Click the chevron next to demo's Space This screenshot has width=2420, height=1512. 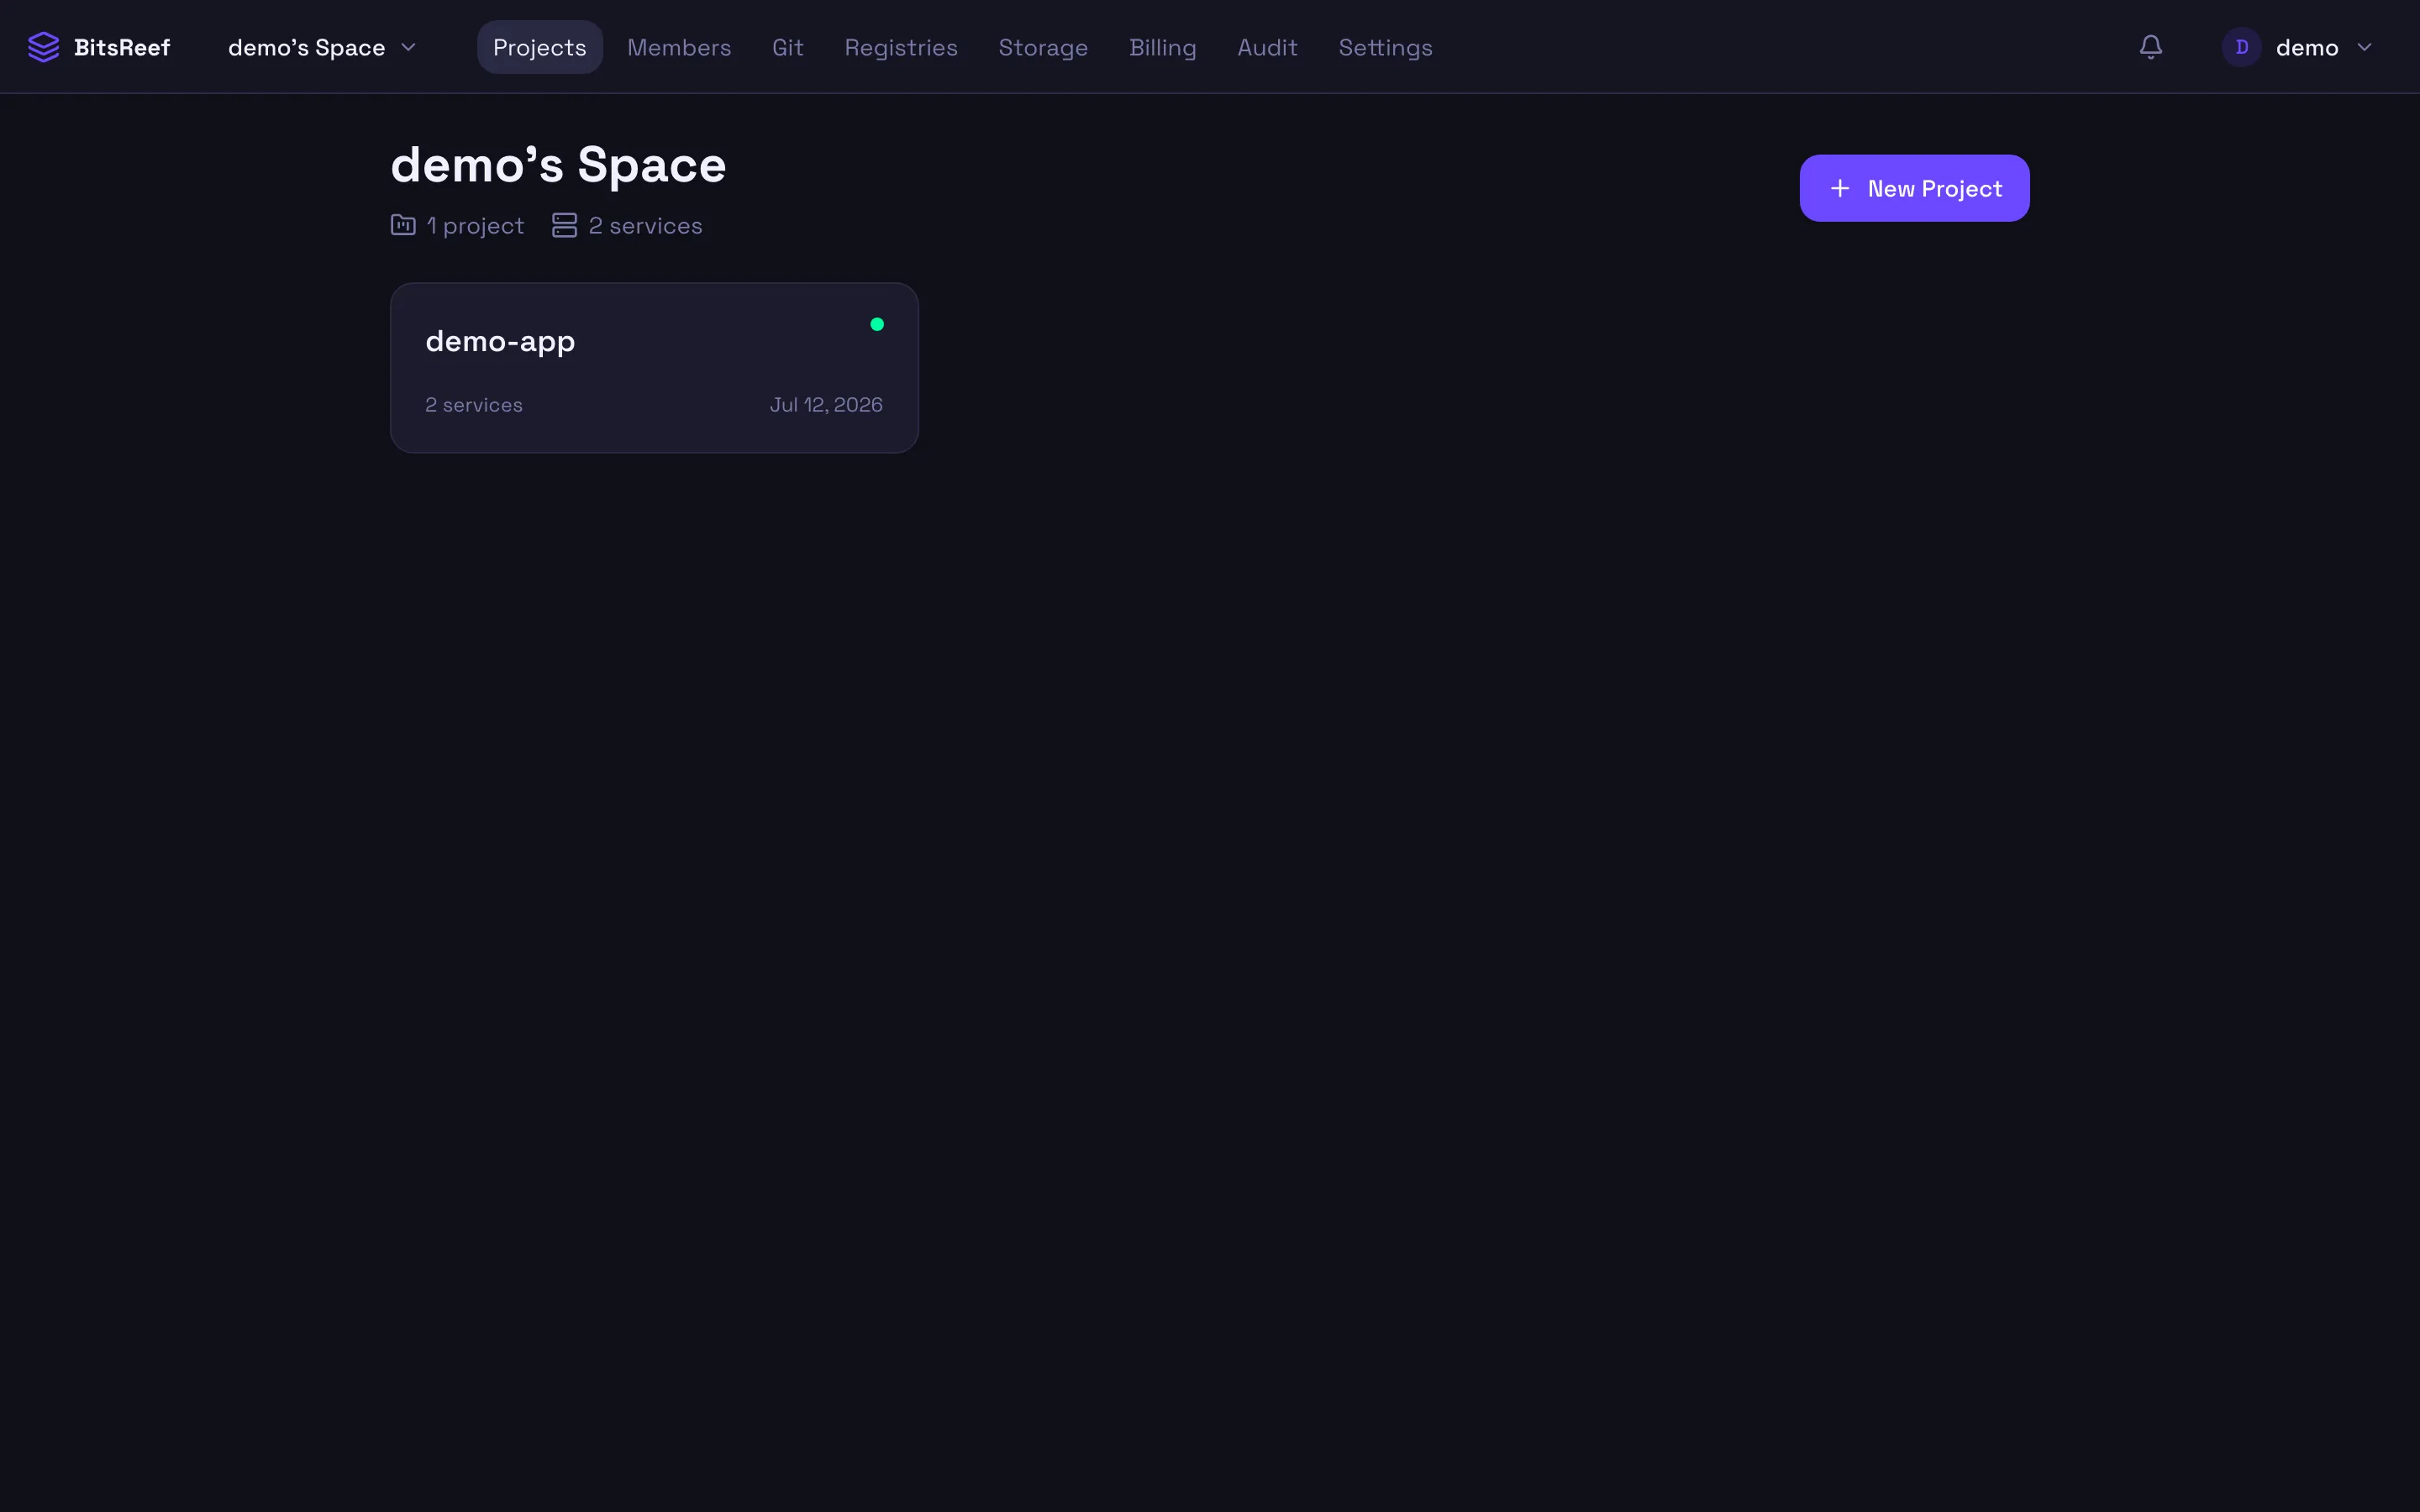(408, 47)
